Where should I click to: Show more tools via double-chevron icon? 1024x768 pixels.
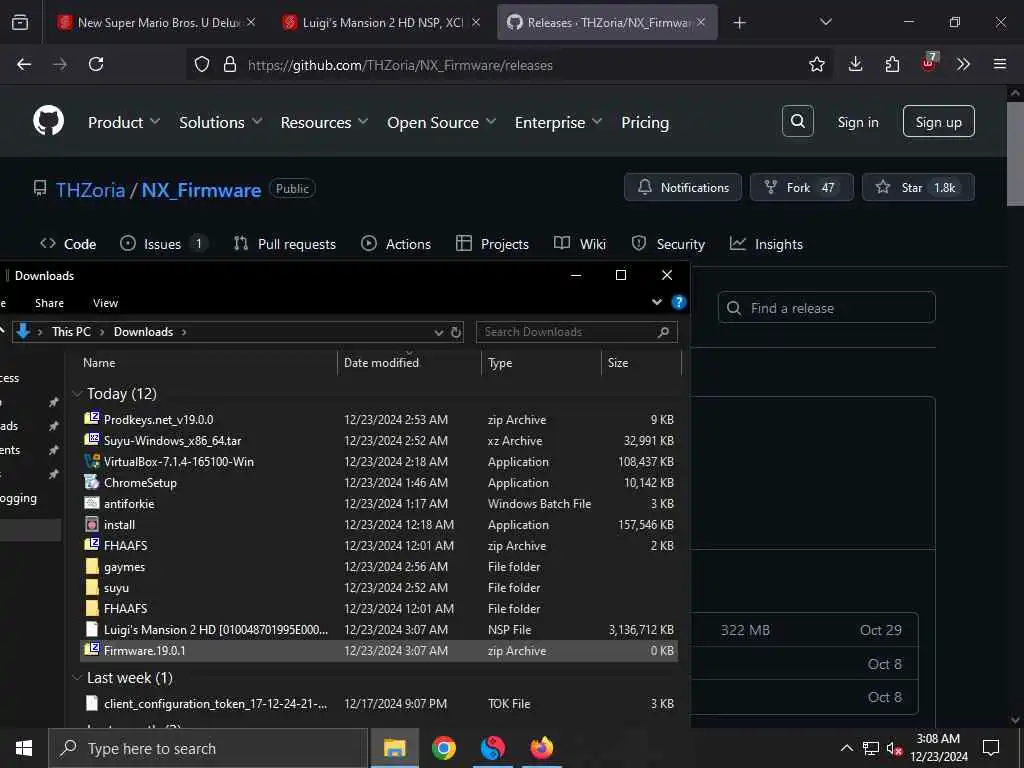coord(963,64)
